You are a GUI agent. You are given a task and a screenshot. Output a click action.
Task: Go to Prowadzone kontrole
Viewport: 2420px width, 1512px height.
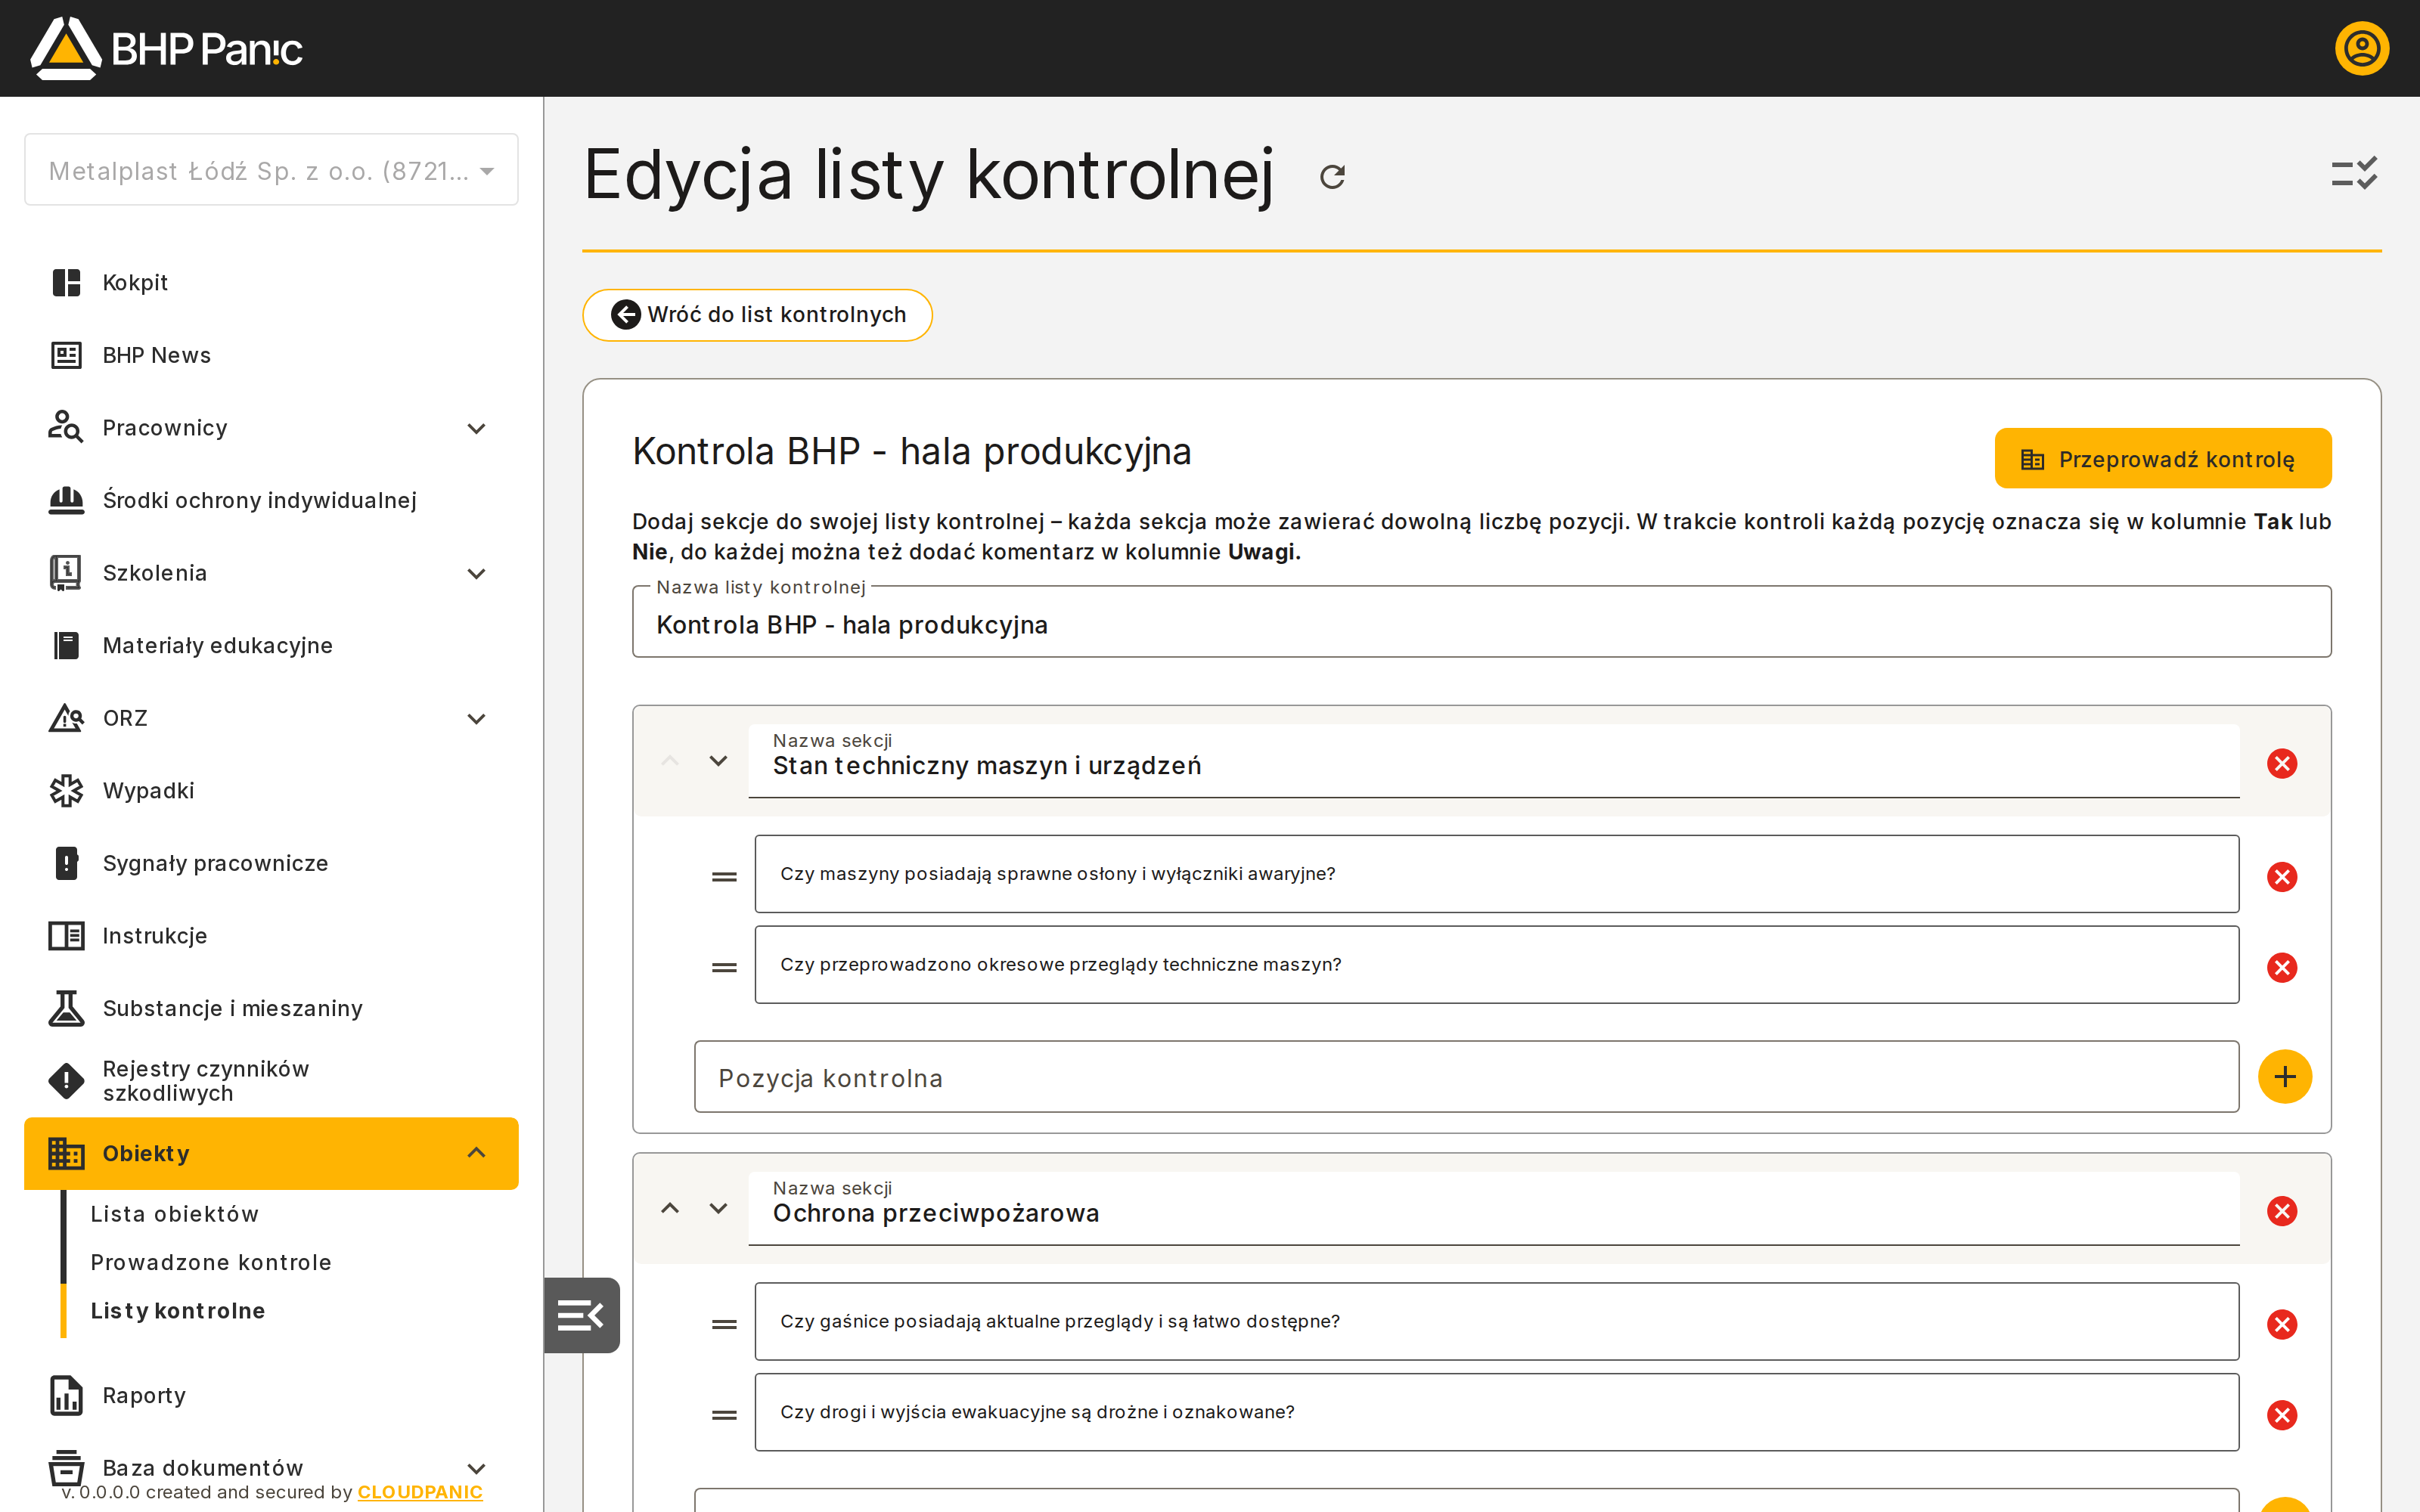211,1262
